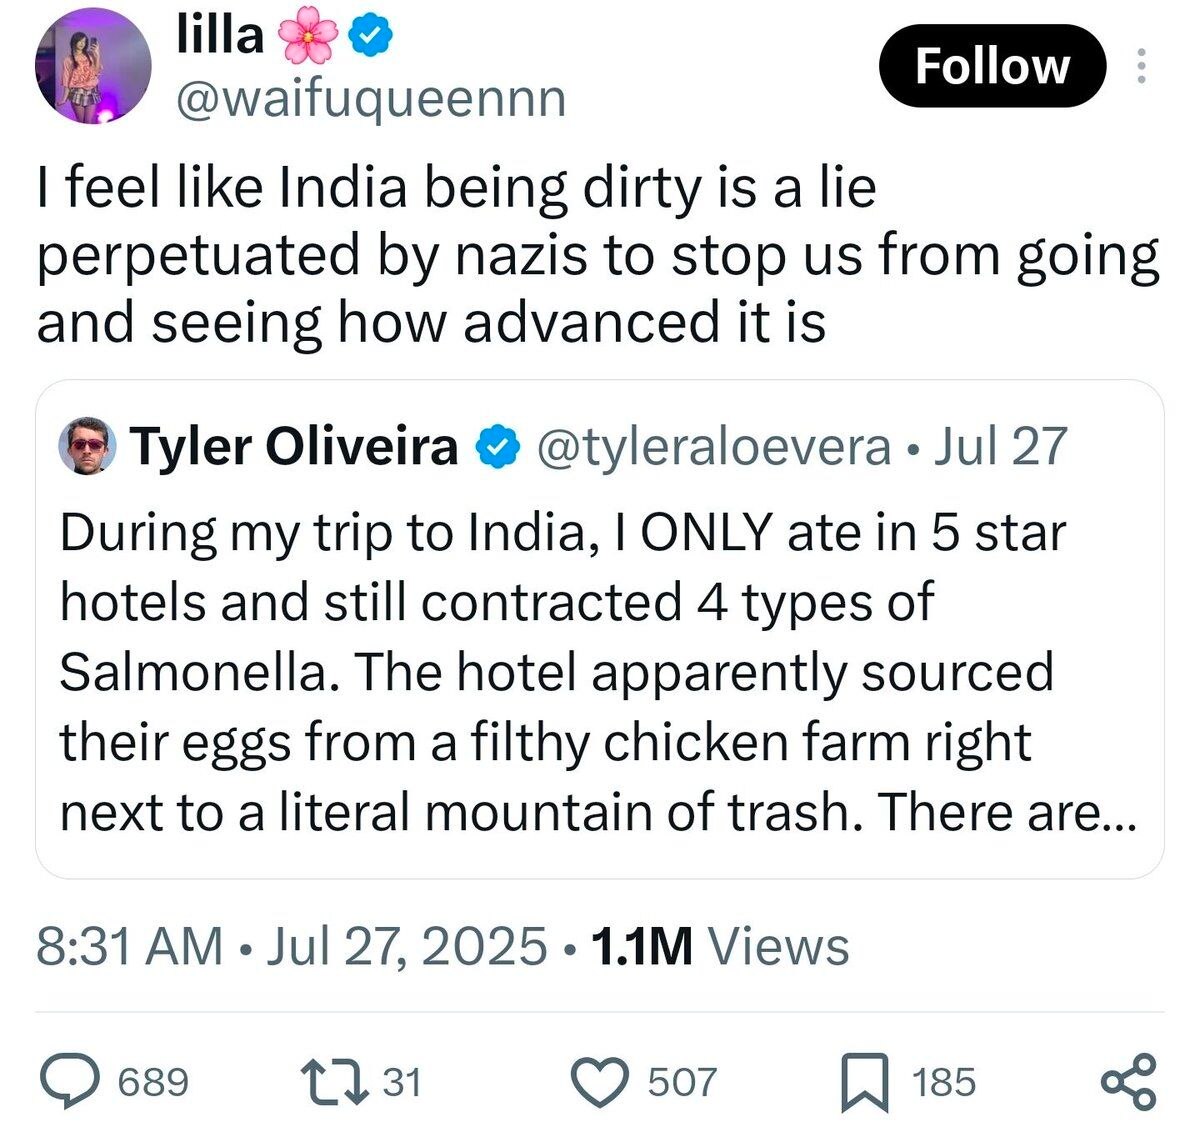Open the three-dot more options menu

(1141, 66)
